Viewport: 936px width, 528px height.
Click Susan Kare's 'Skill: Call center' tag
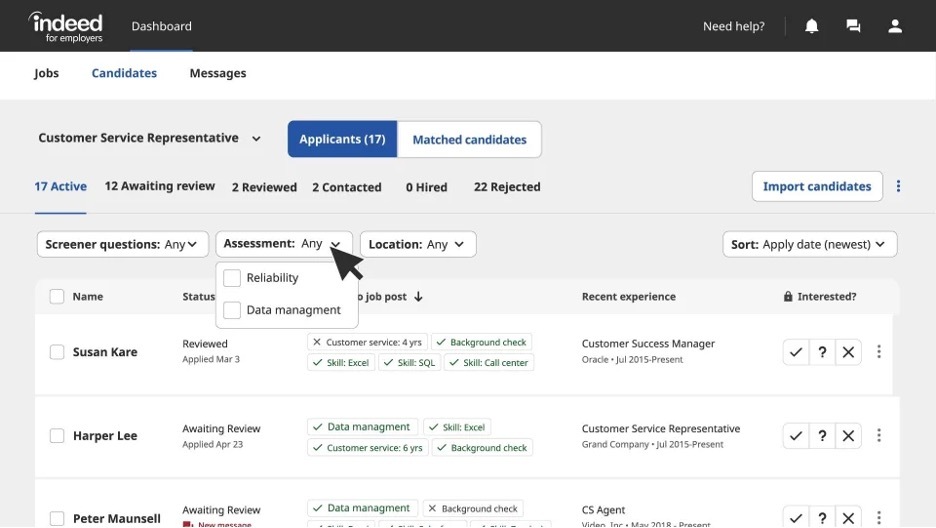[489, 362]
